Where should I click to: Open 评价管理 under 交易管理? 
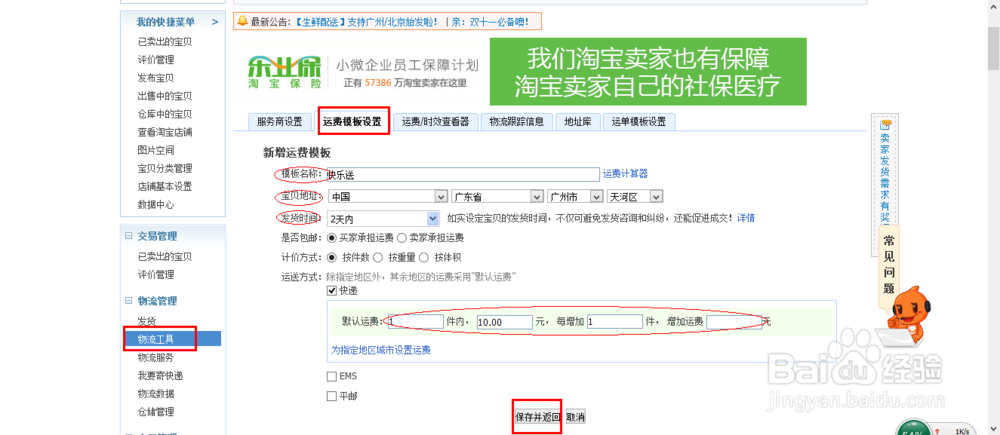pos(156,274)
